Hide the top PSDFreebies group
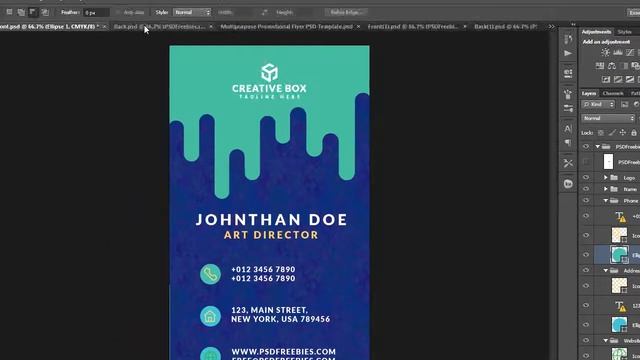Viewport: 640px width, 360px height. (x=586, y=147)
